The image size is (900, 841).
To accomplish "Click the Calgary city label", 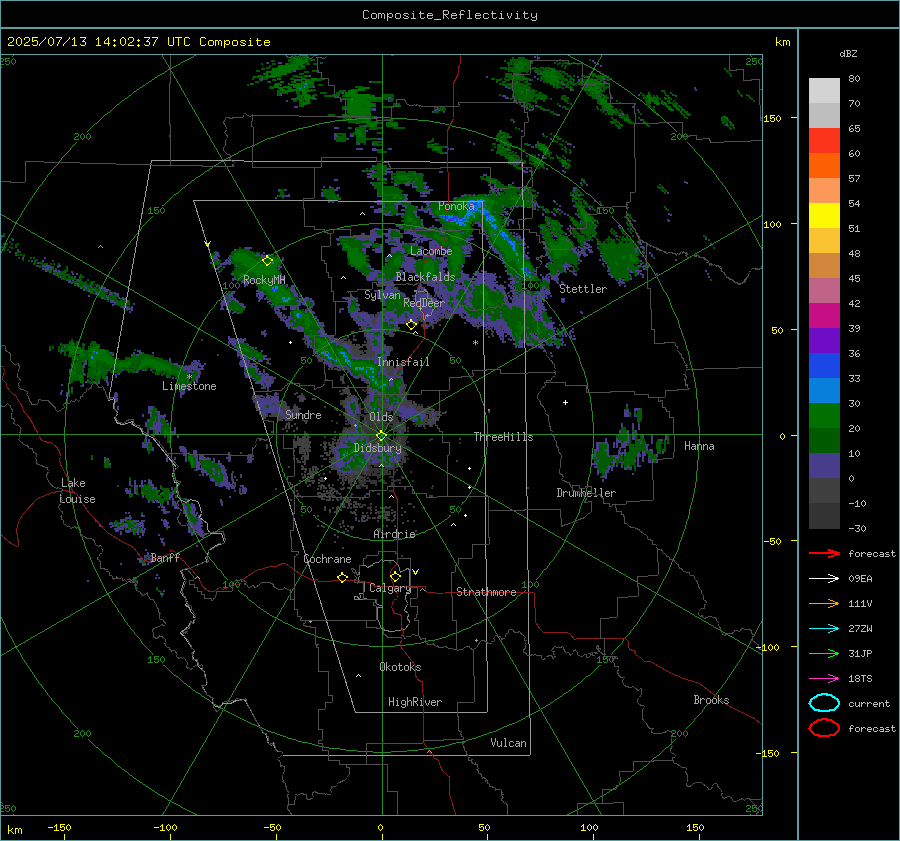I will pyautogui.click(x=390, y=588).
